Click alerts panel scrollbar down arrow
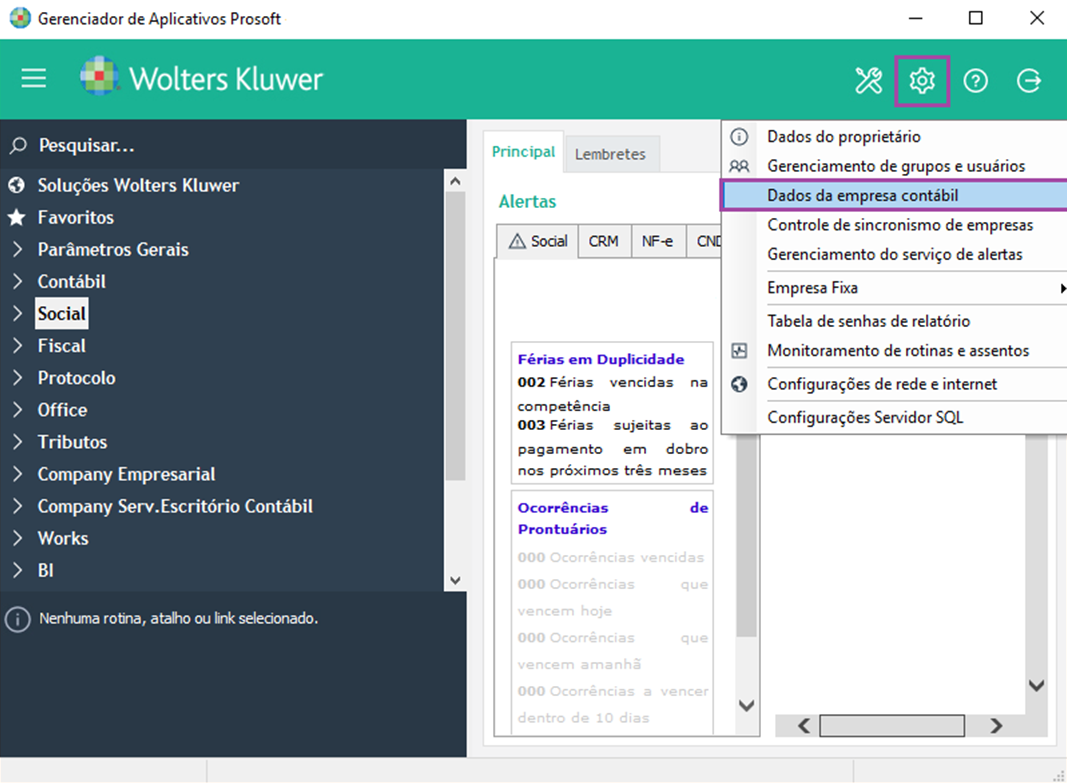The height and width of the screenshot is (783, 1067). tap(746, 705)
